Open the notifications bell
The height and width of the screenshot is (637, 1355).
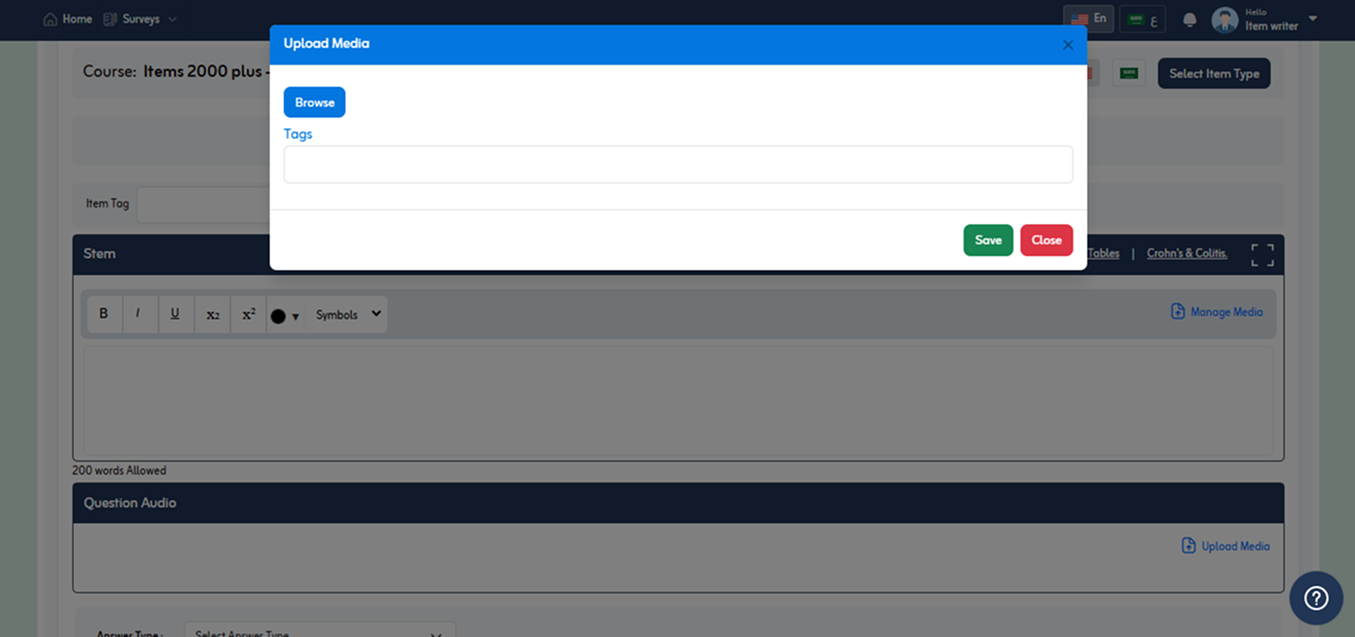point(1190,20)
